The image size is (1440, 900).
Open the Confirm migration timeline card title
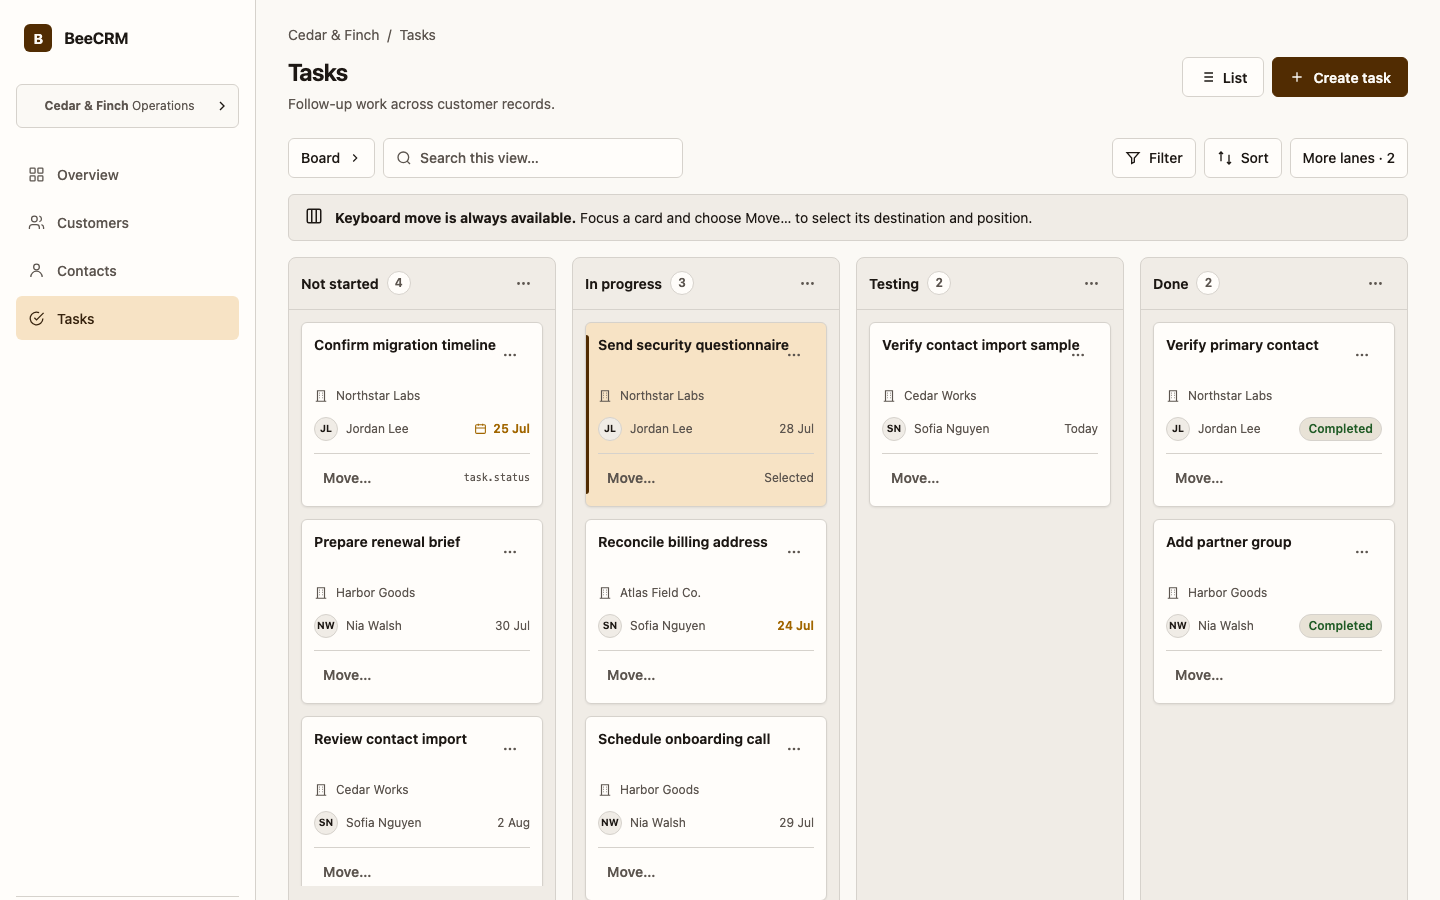tap(405, 345)
